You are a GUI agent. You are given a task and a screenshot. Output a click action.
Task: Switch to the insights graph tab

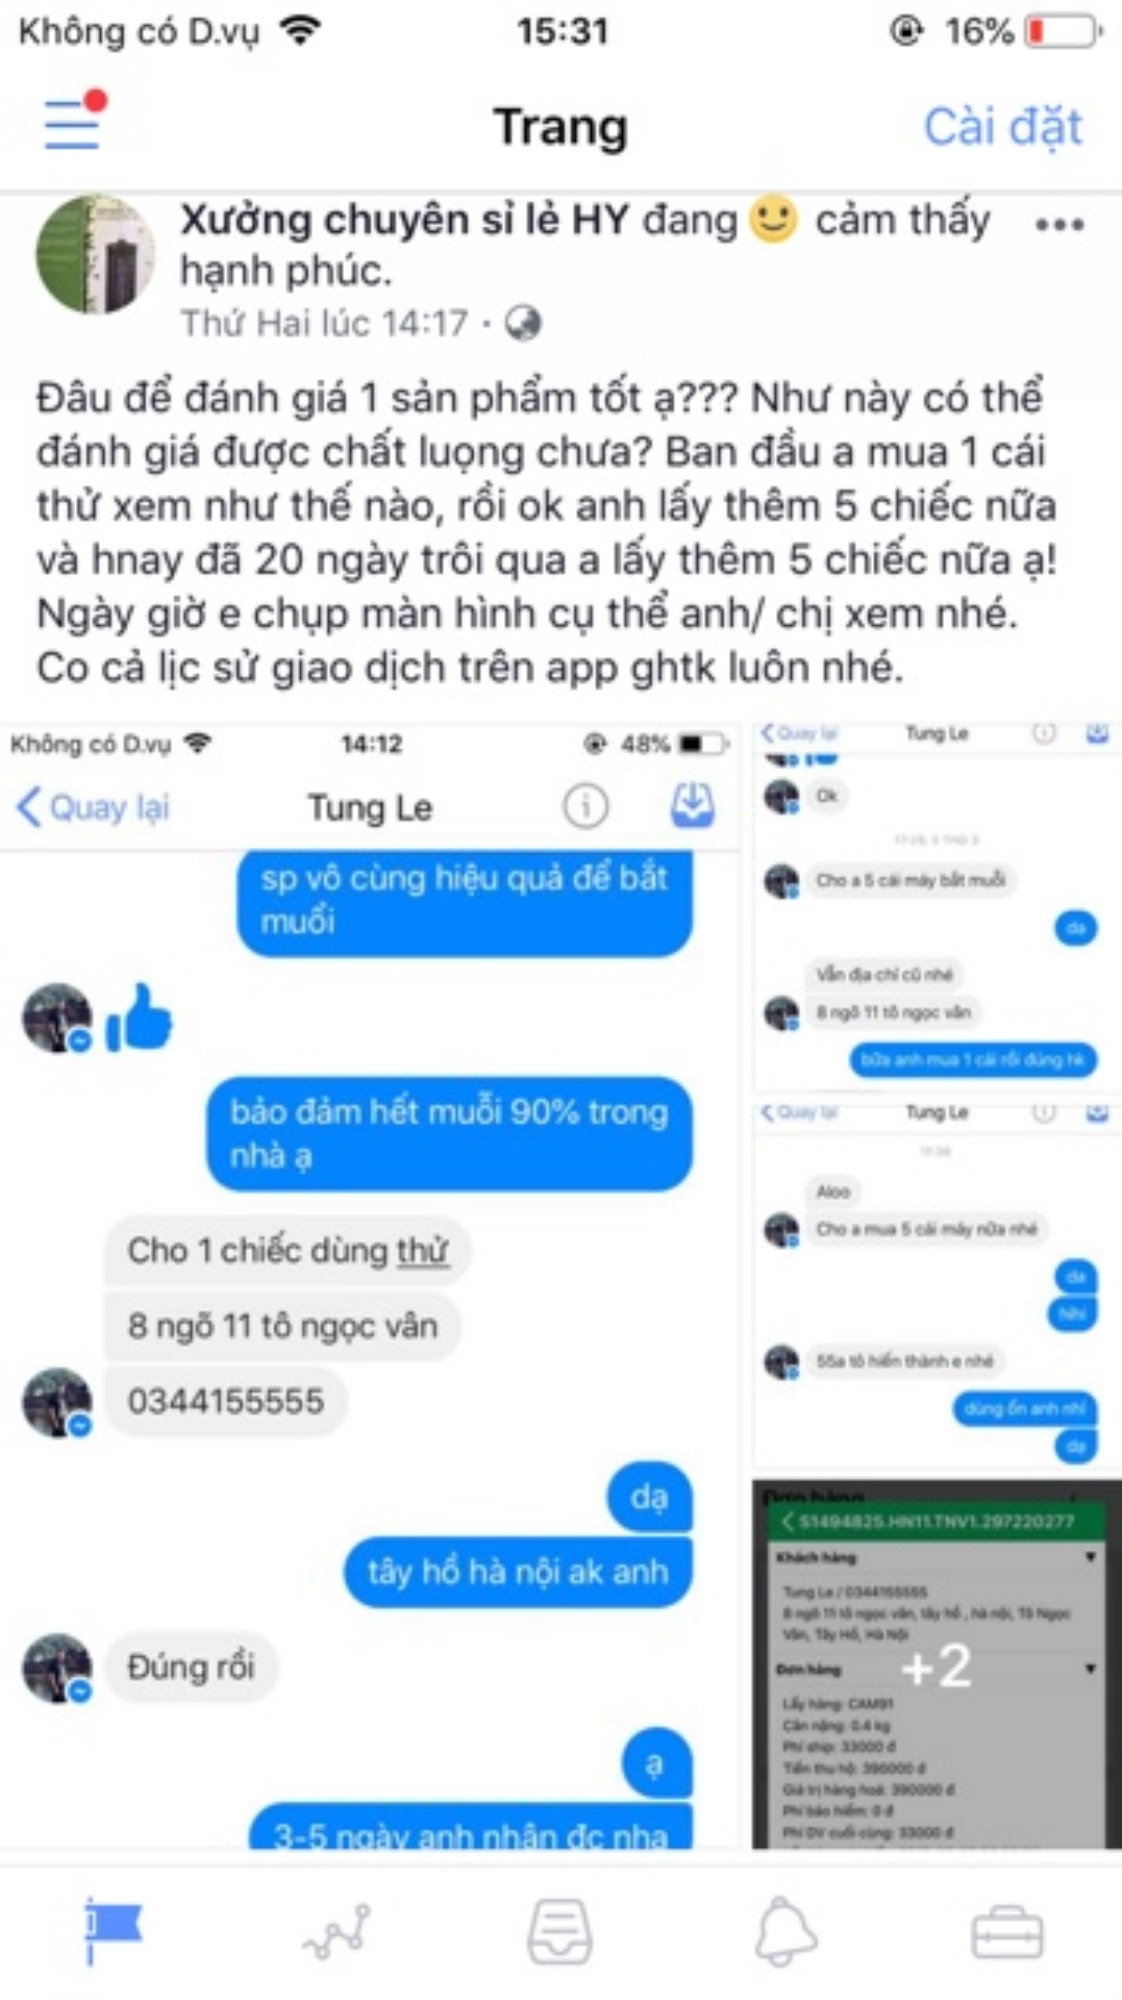(337, 1931)
